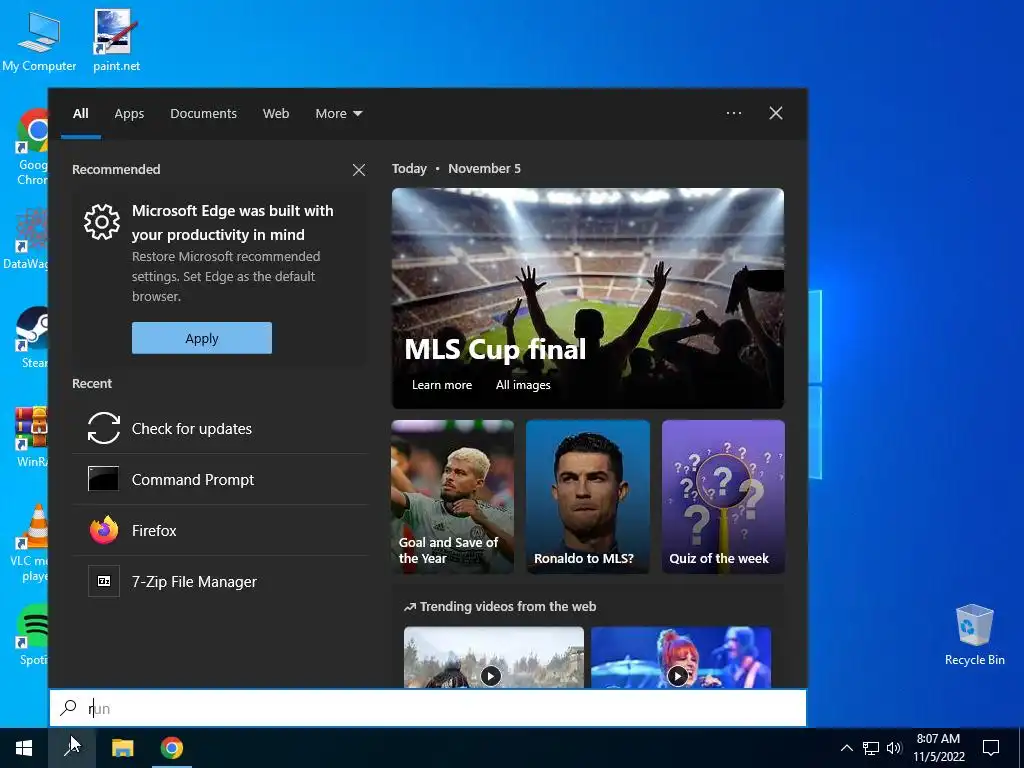Open Check for updates from Recent
The image size is (1024, 768).
pos(220,428)
